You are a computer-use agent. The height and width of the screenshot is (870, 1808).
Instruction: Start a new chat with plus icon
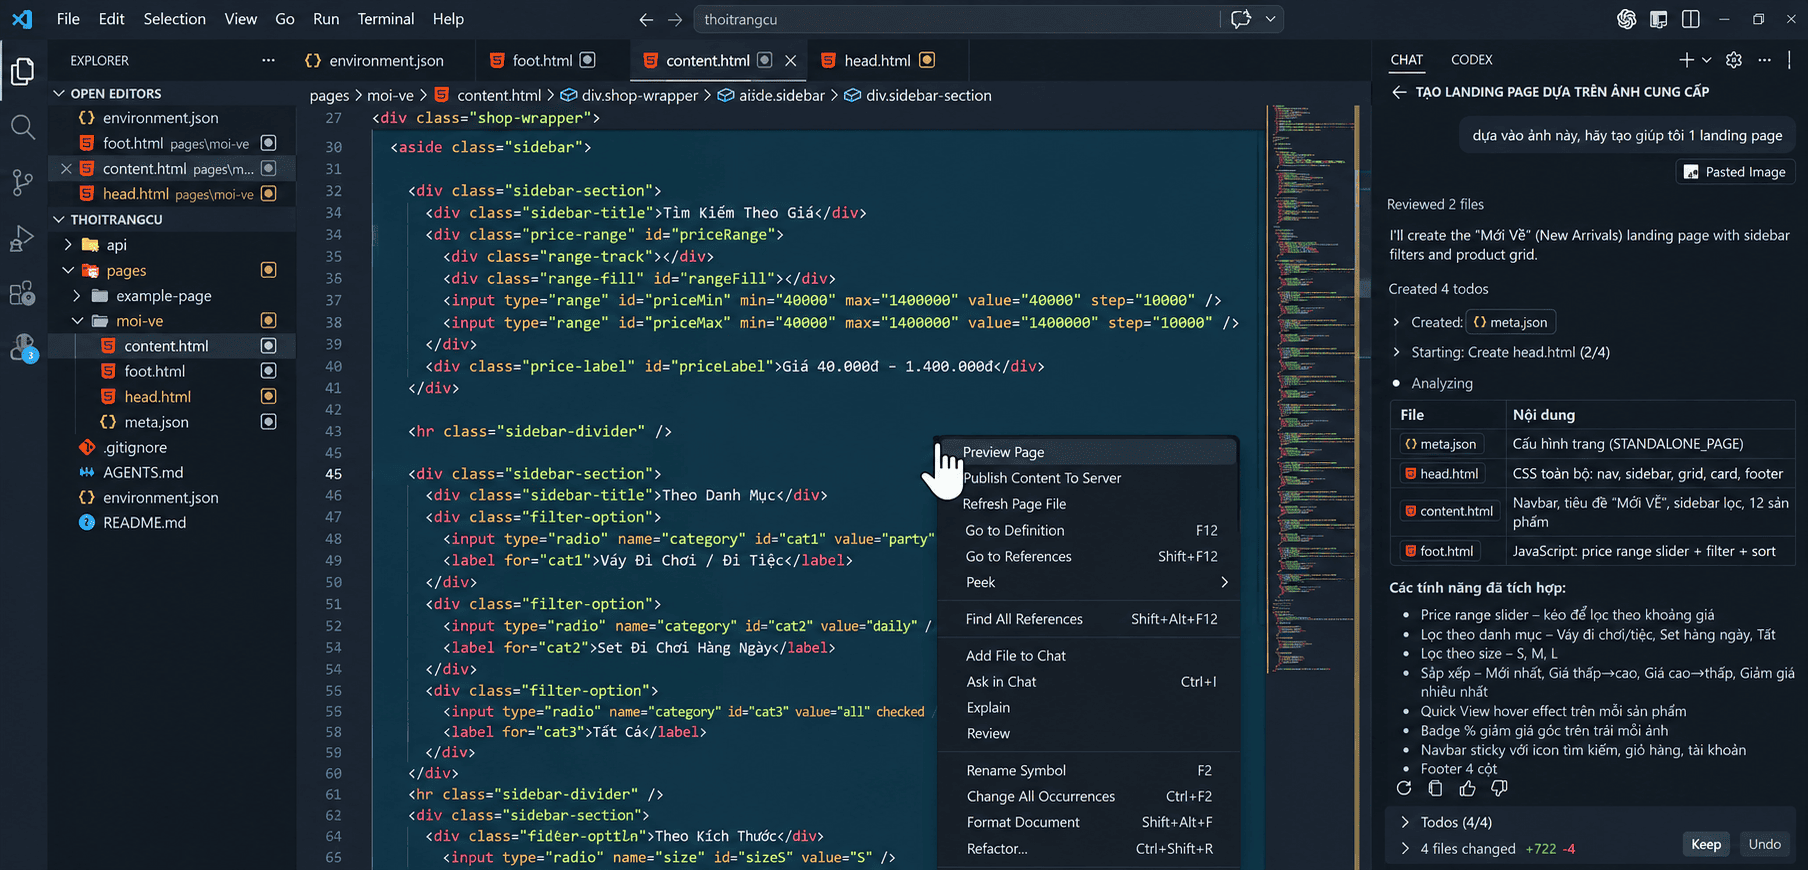point(1686,60)
